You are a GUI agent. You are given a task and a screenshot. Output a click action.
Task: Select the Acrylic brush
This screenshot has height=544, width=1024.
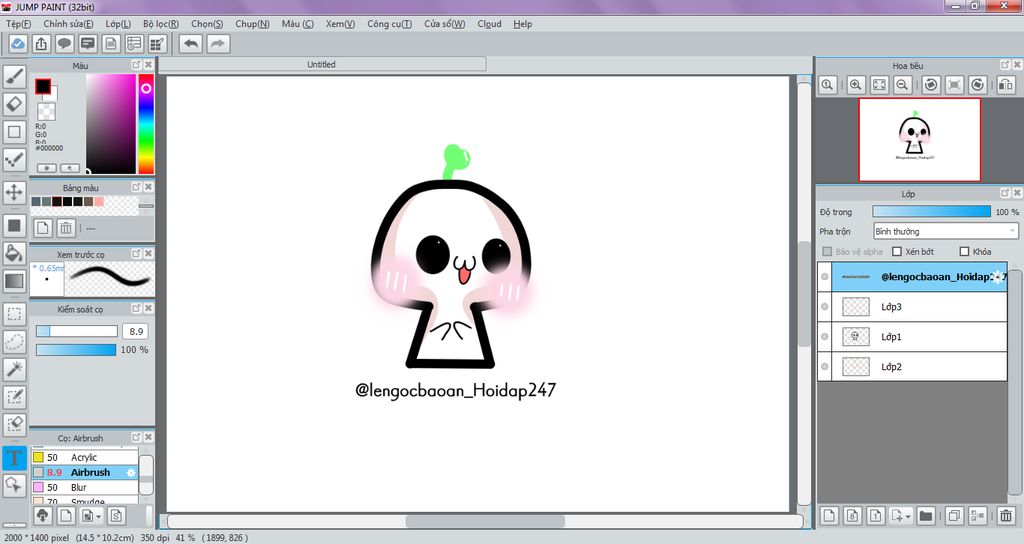85,457
